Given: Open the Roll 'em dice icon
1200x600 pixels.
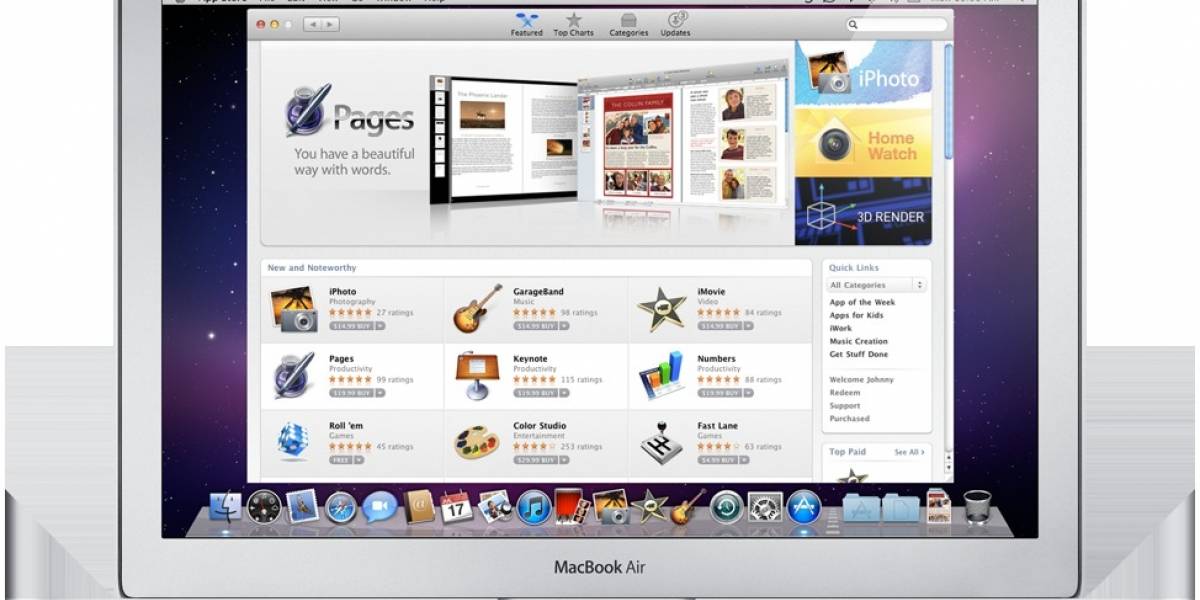Looking at the screenshot, I should [x=293, y=441].
